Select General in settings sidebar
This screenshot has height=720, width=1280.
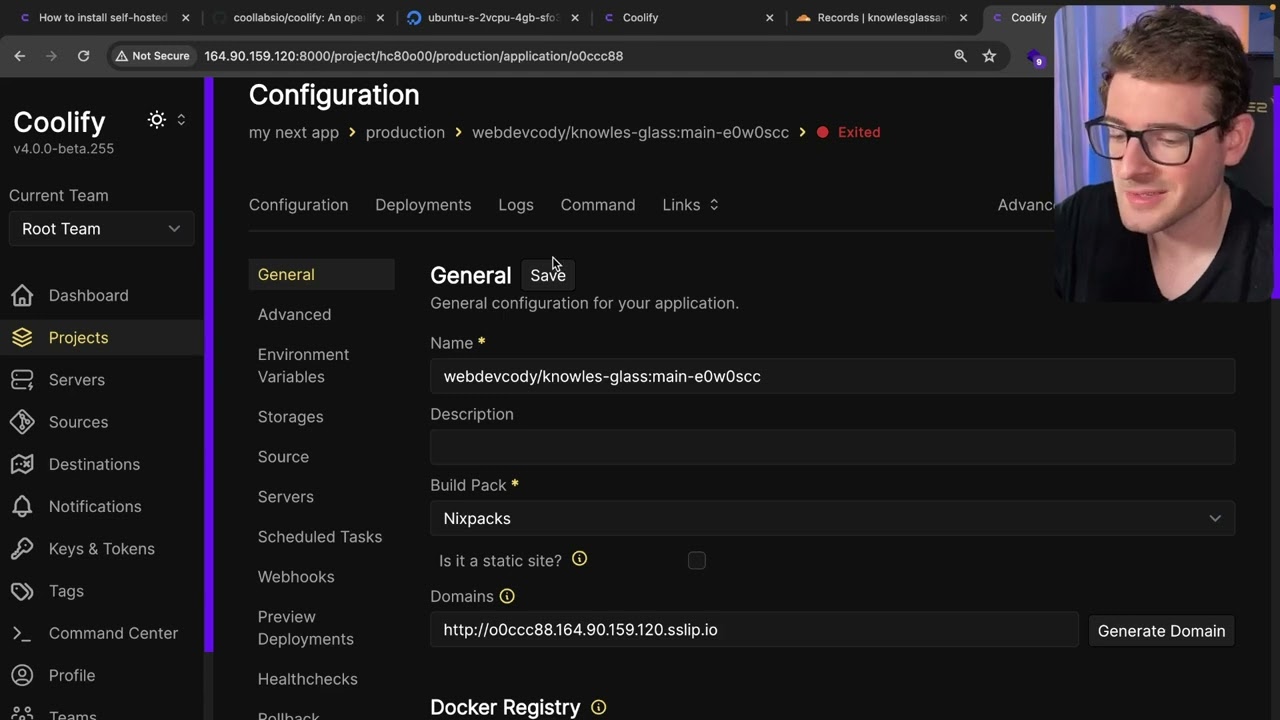point(321,274)
